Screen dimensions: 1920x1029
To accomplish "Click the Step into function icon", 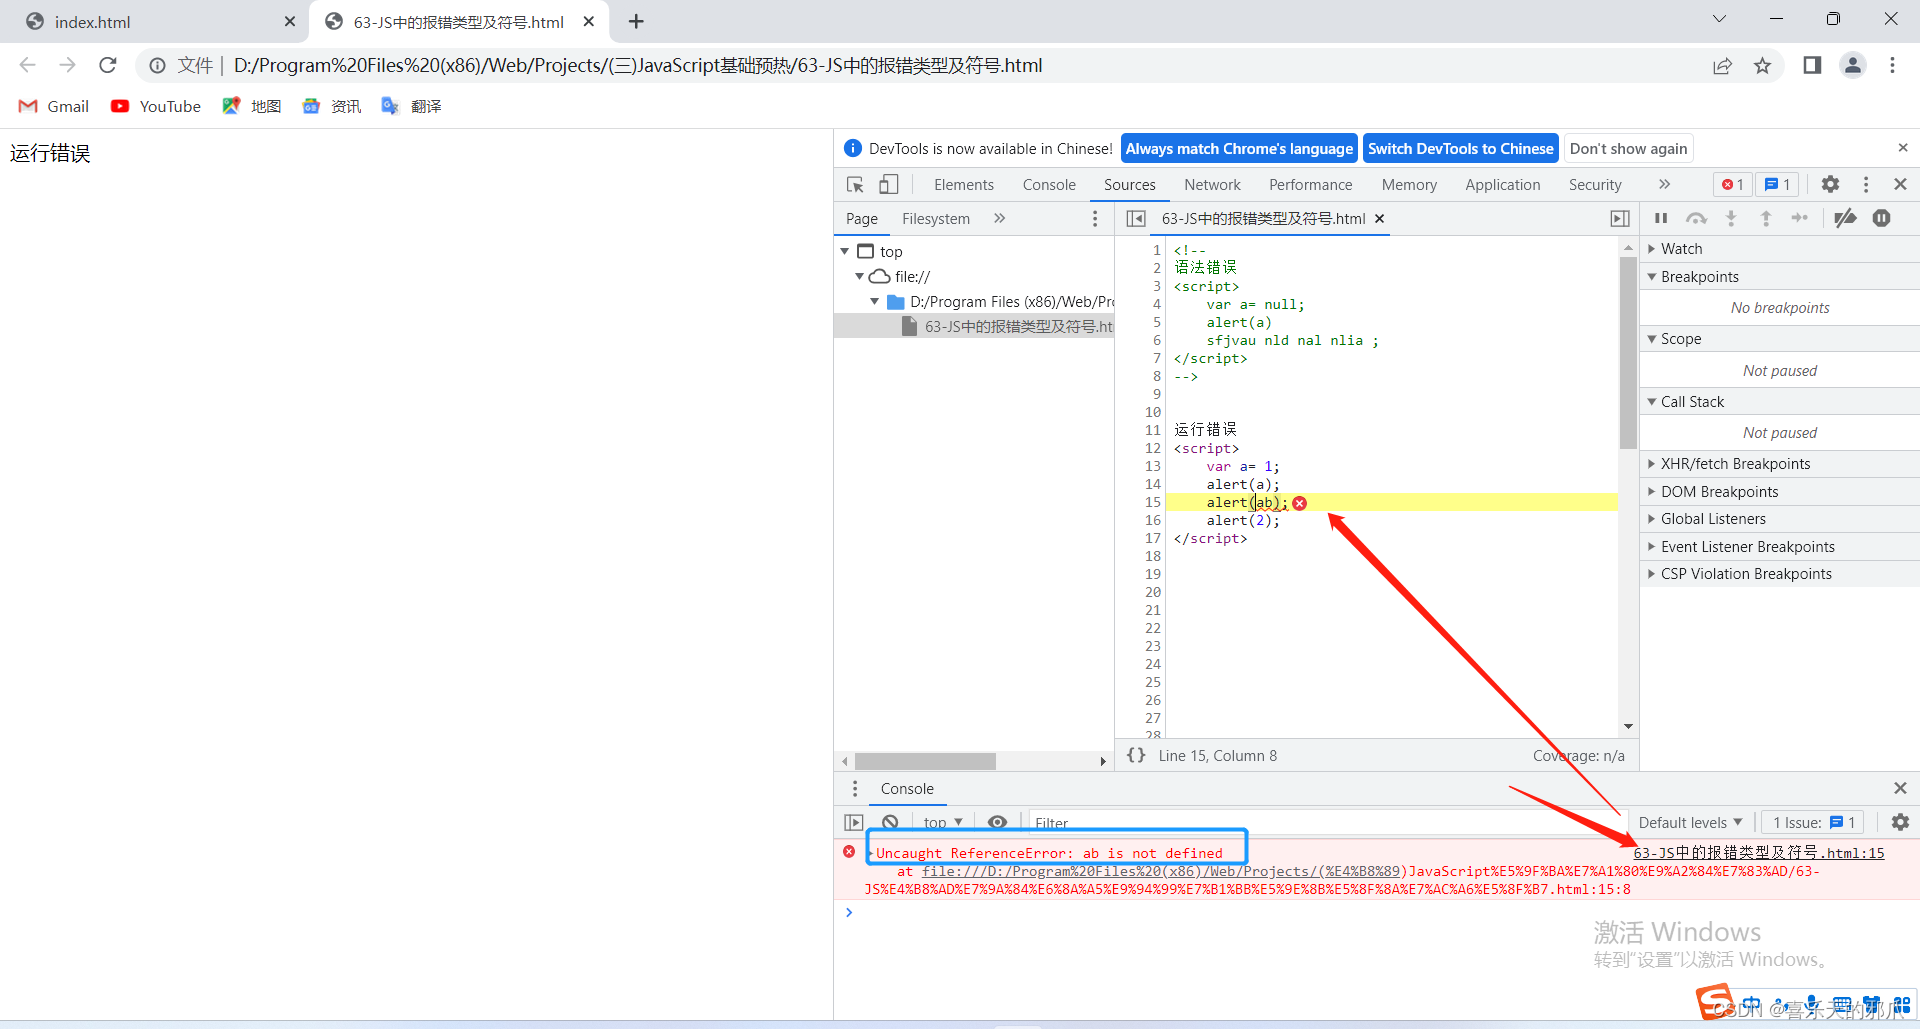I will (x=1731, y=219).
